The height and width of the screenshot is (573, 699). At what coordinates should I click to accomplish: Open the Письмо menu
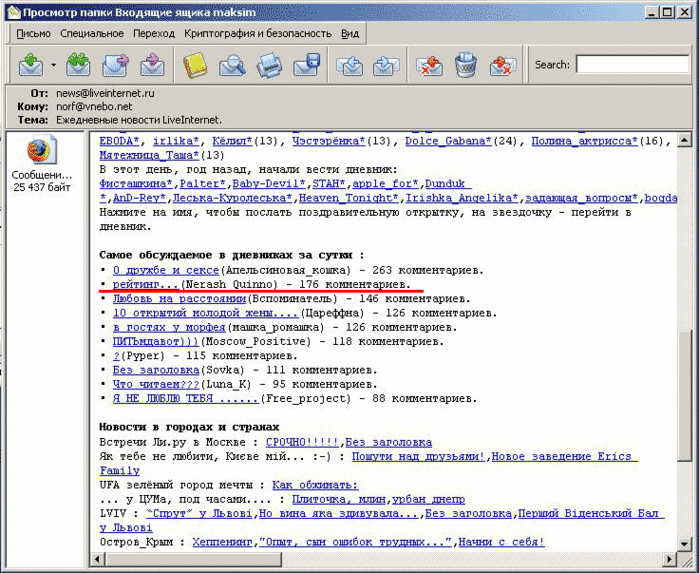(33, 33)
